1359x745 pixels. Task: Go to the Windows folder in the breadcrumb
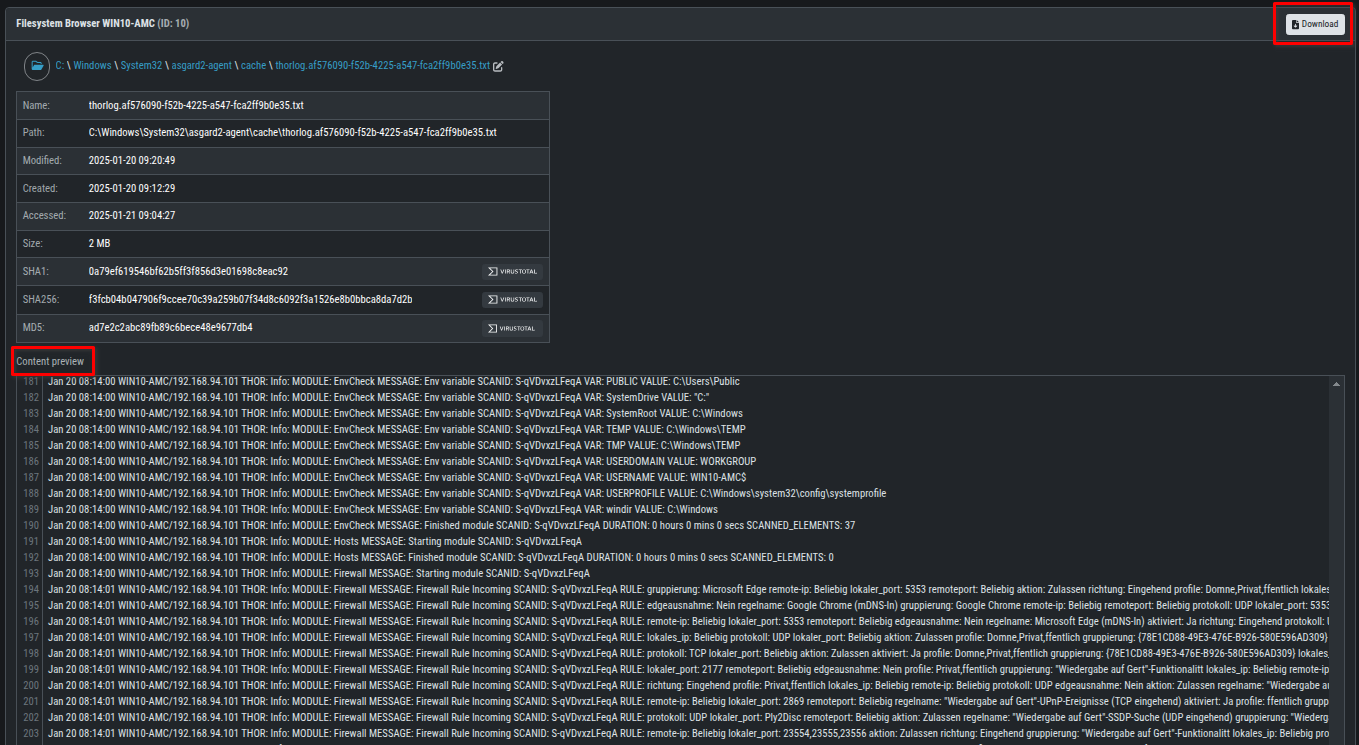tap(92, 66)
